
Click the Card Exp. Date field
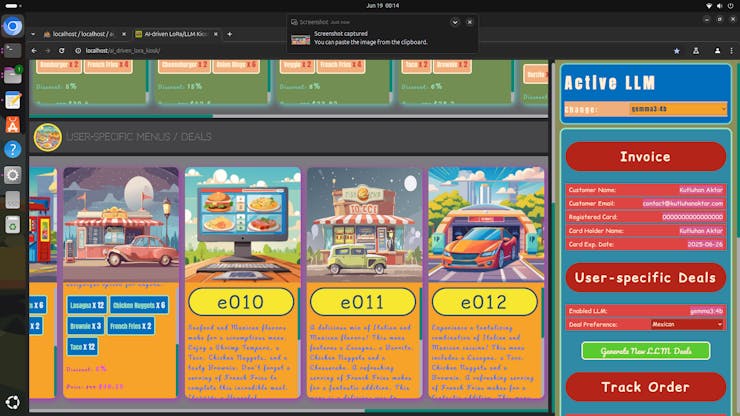pyautogui.click(x=646, y=245)
